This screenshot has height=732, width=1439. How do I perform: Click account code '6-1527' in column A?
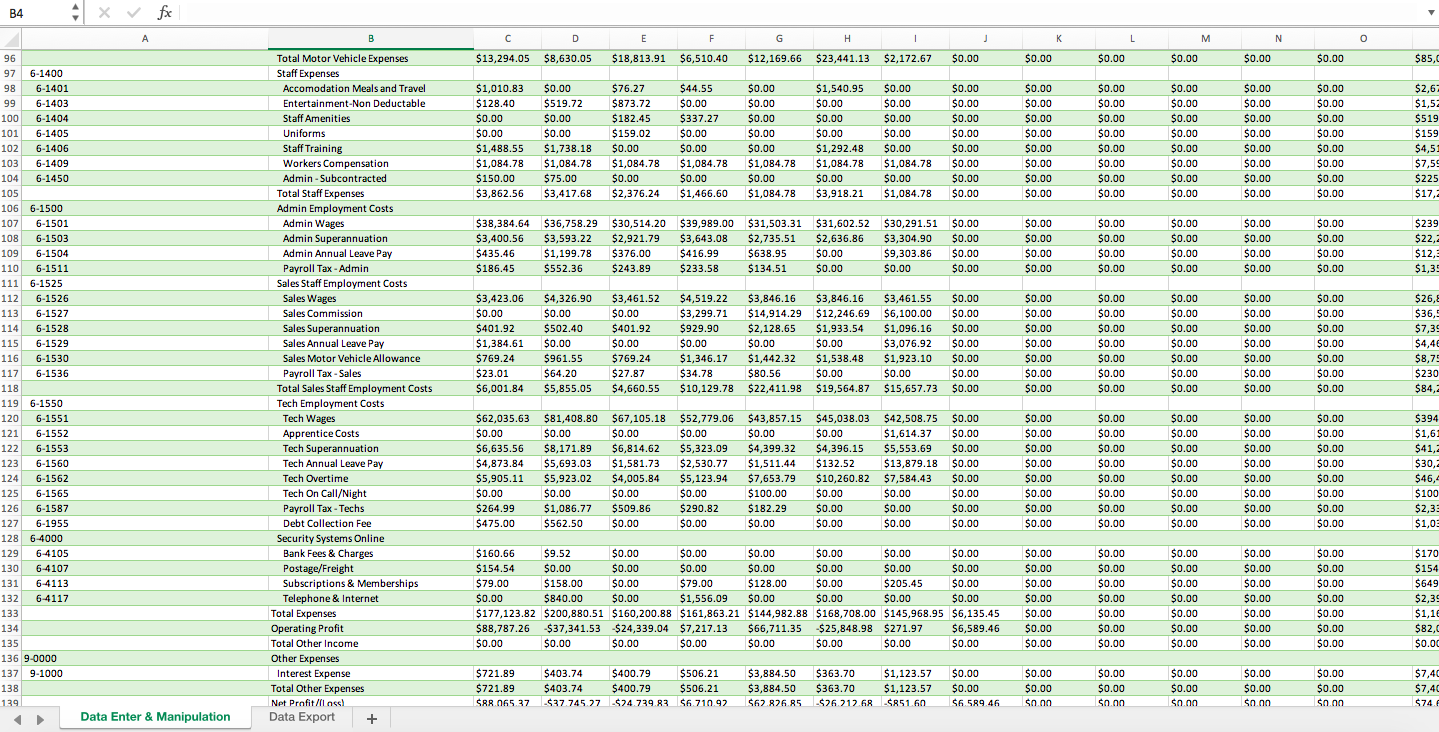[x=145, y=314]
